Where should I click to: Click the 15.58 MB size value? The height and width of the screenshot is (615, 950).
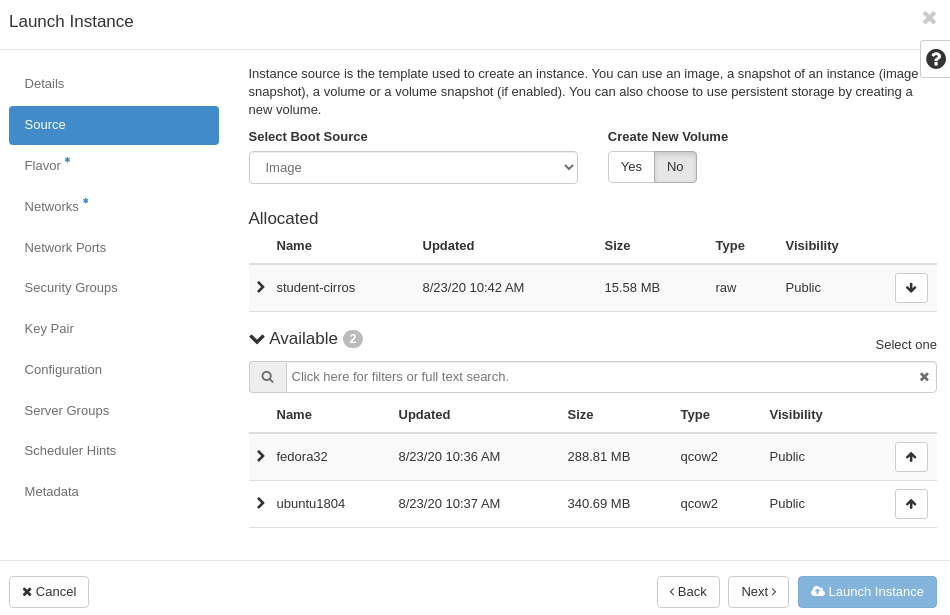point(632,288)
